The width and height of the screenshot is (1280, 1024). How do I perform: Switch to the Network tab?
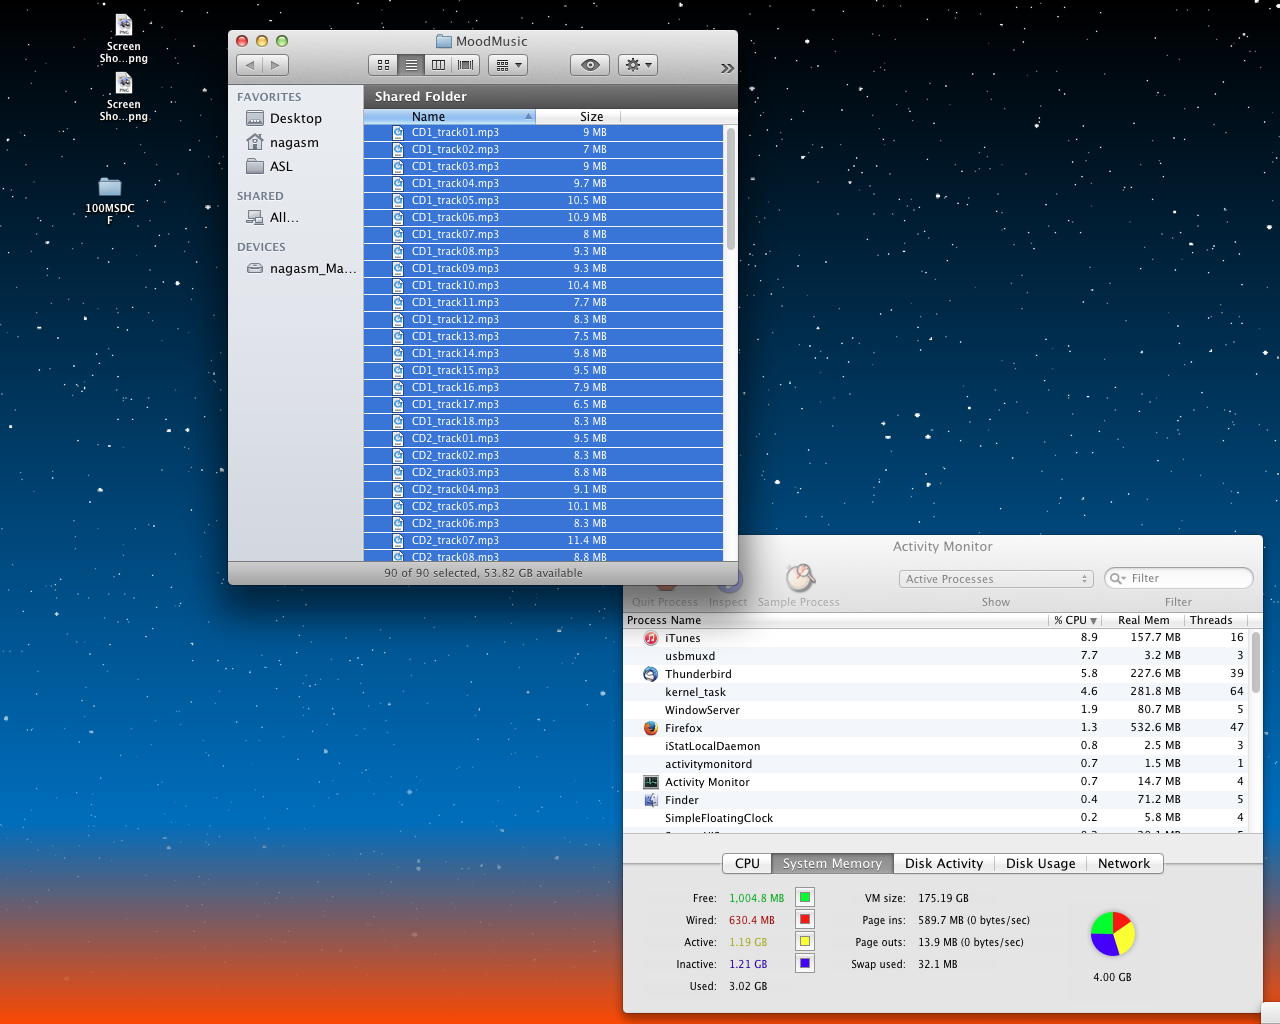tap(1123, 863)
